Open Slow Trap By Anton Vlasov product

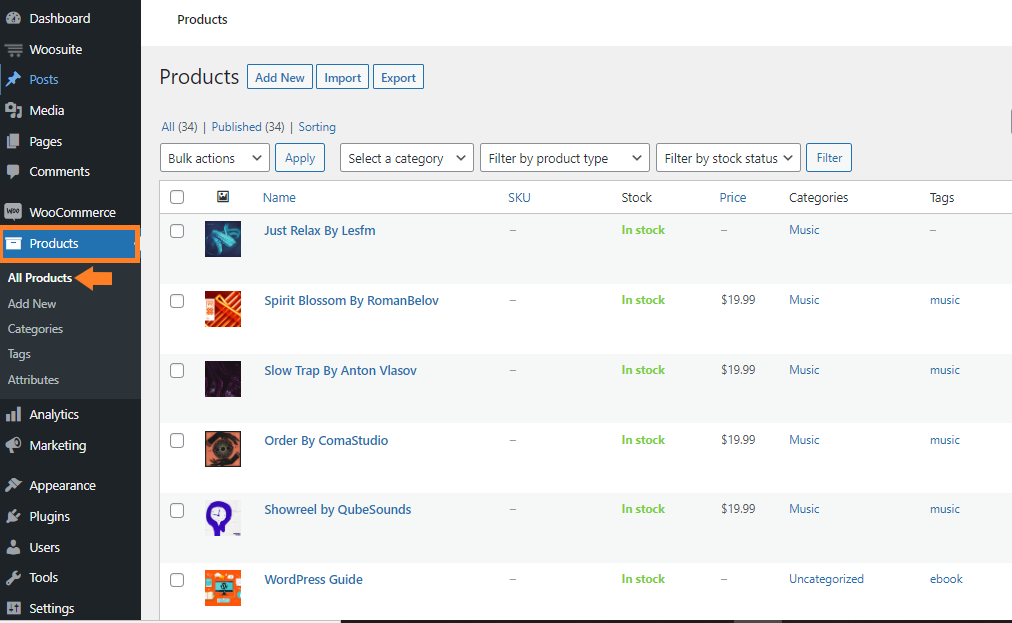coord(340,371)
